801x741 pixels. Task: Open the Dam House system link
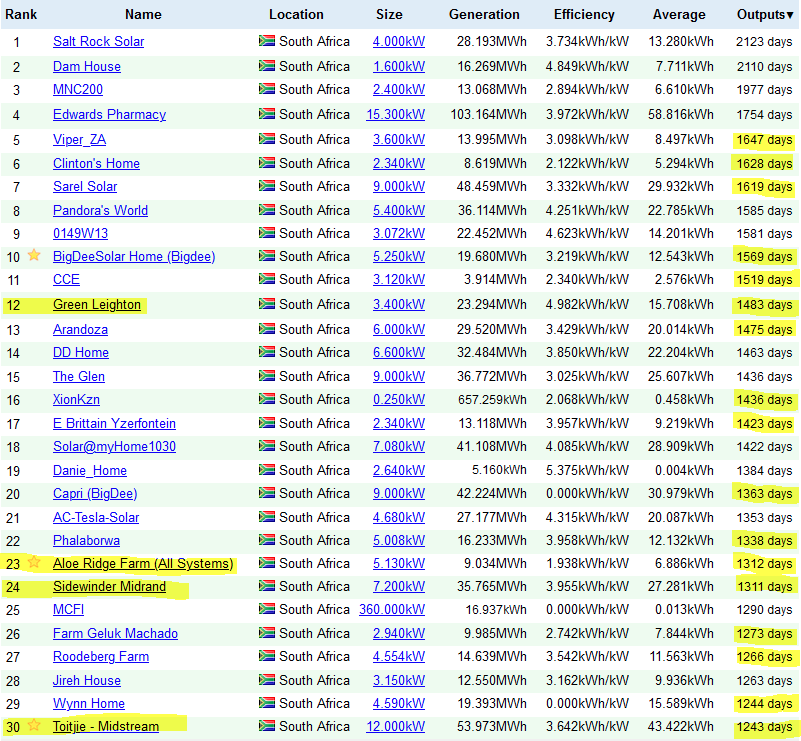pos(87,66)
